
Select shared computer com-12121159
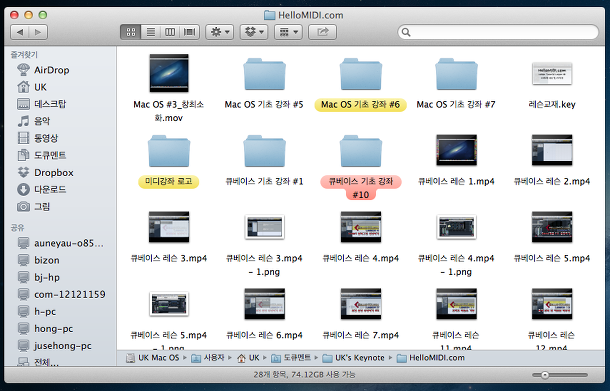pos(61,295)
